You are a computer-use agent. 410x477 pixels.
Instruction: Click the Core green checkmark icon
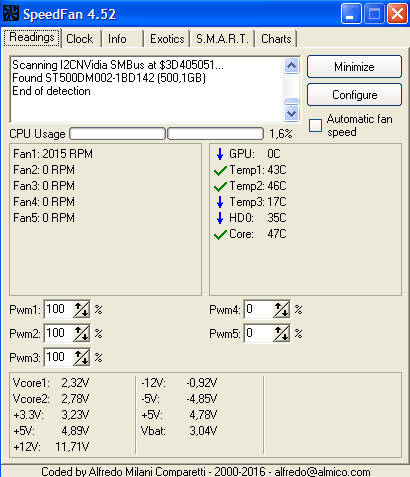(x=220, y=234)
